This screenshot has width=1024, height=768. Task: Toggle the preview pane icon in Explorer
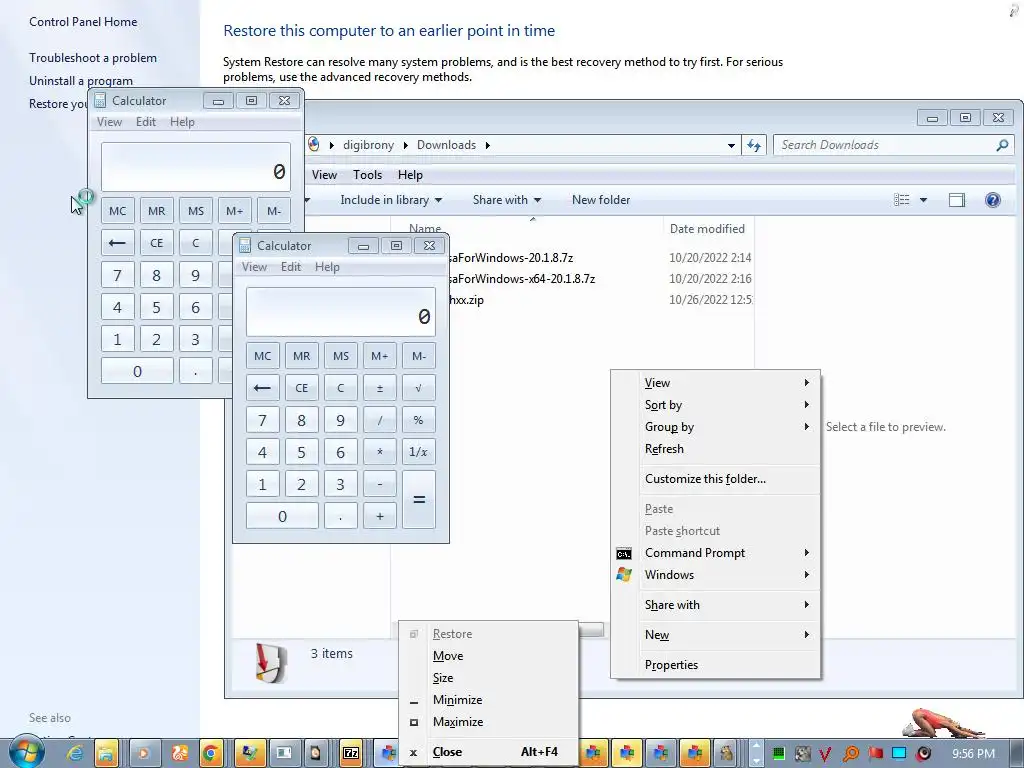click(957, 200)
